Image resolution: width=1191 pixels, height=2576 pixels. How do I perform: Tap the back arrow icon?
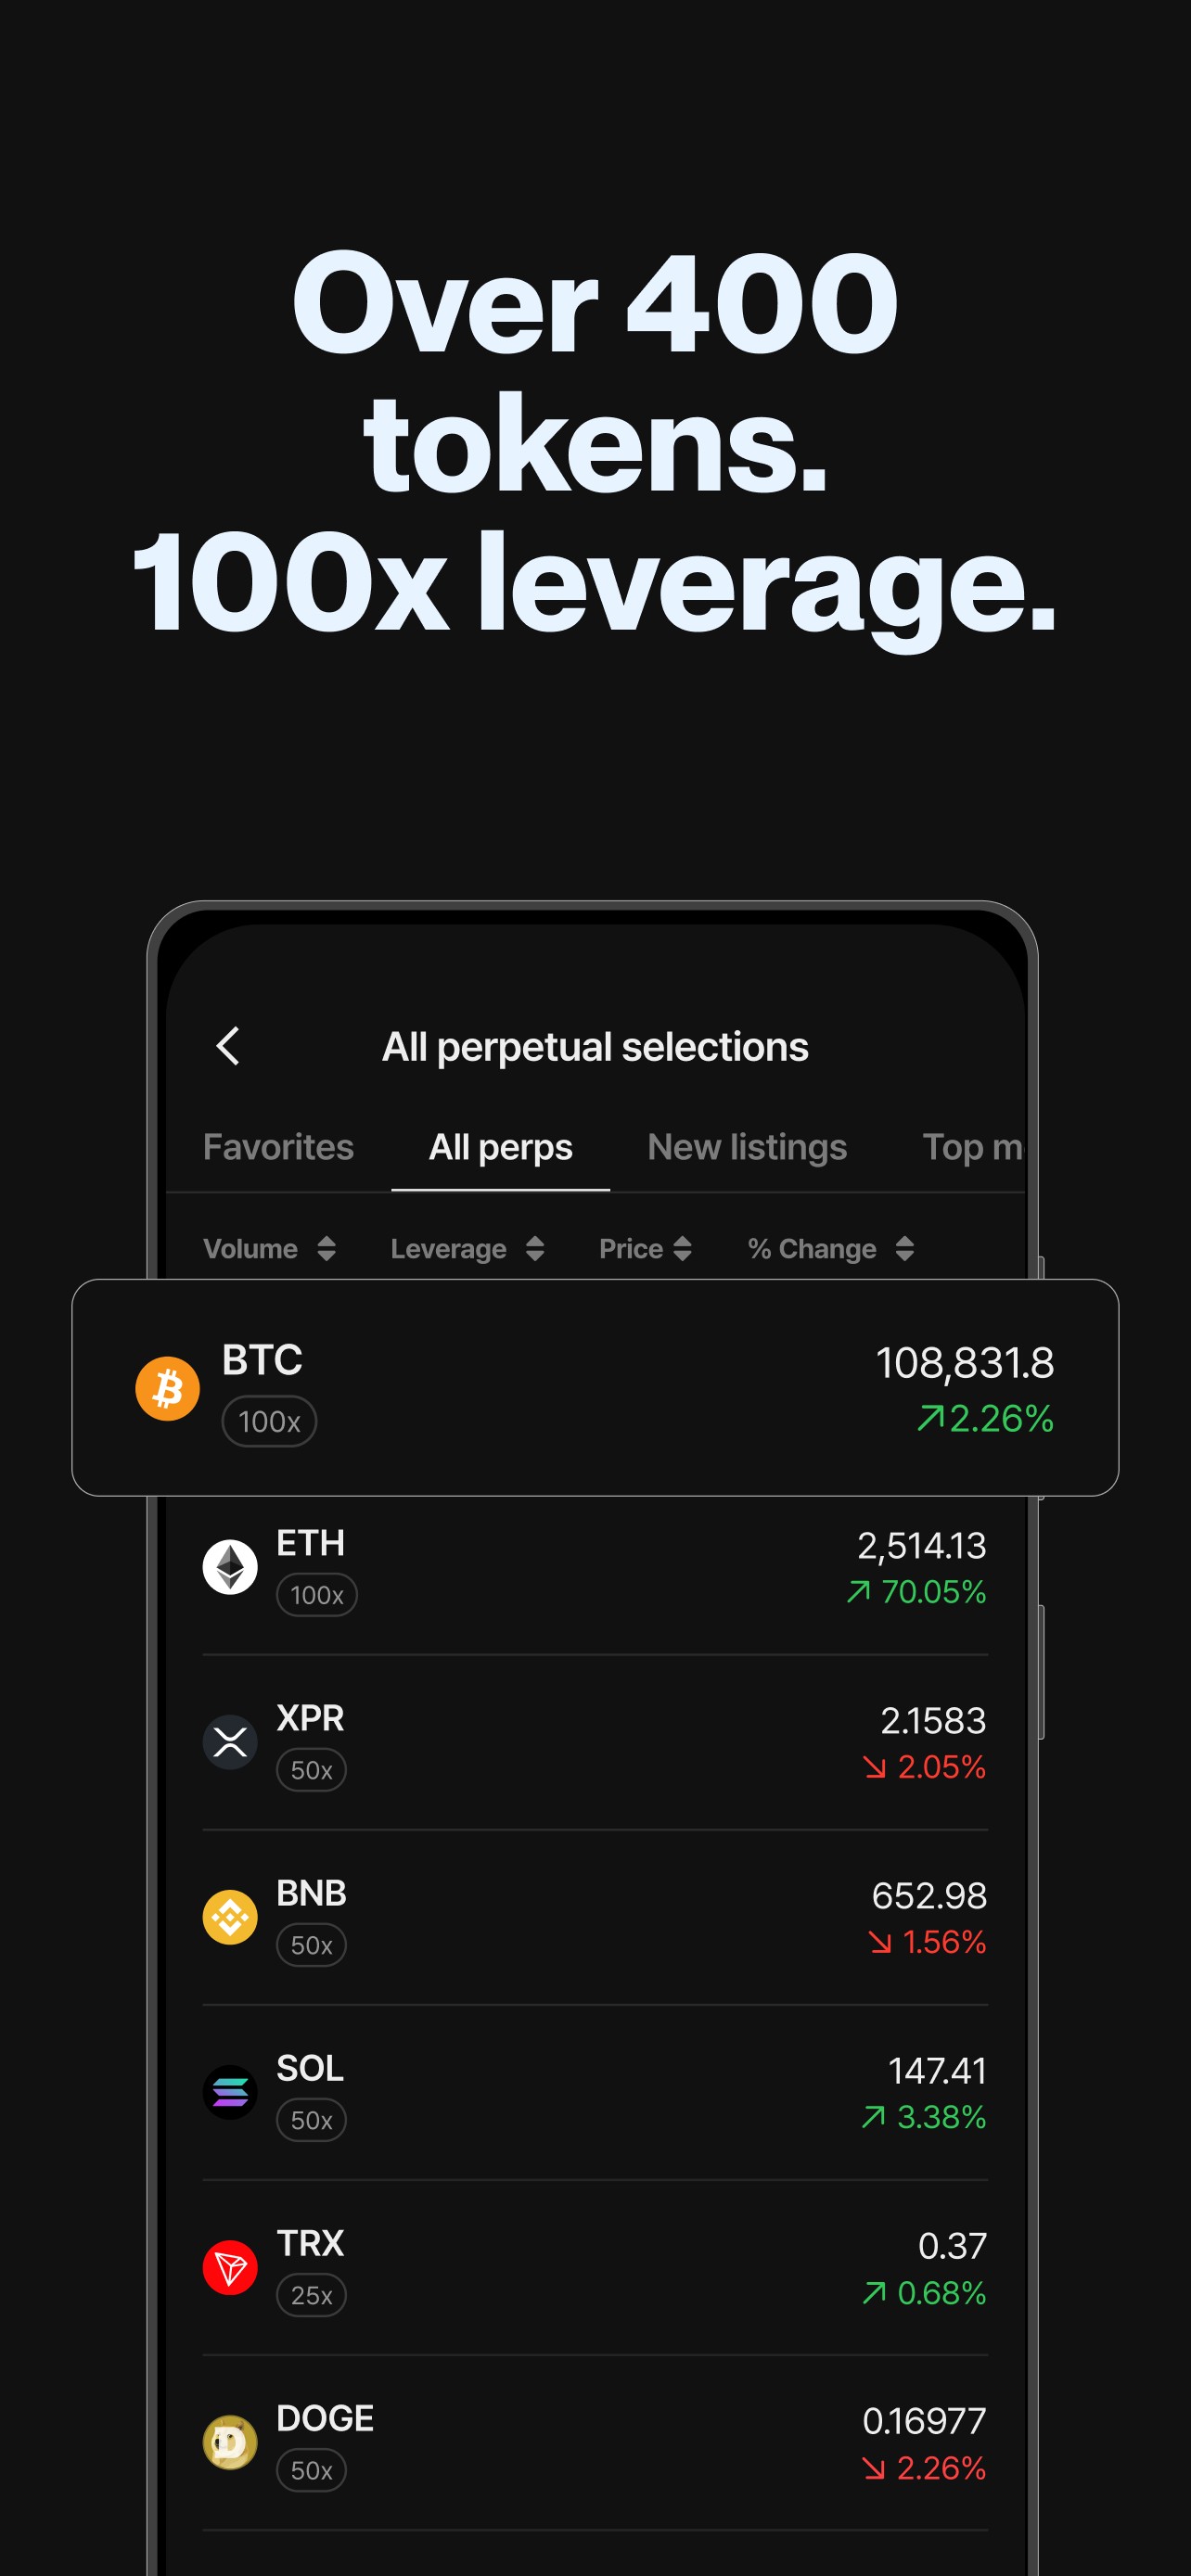pos(228,1046)
